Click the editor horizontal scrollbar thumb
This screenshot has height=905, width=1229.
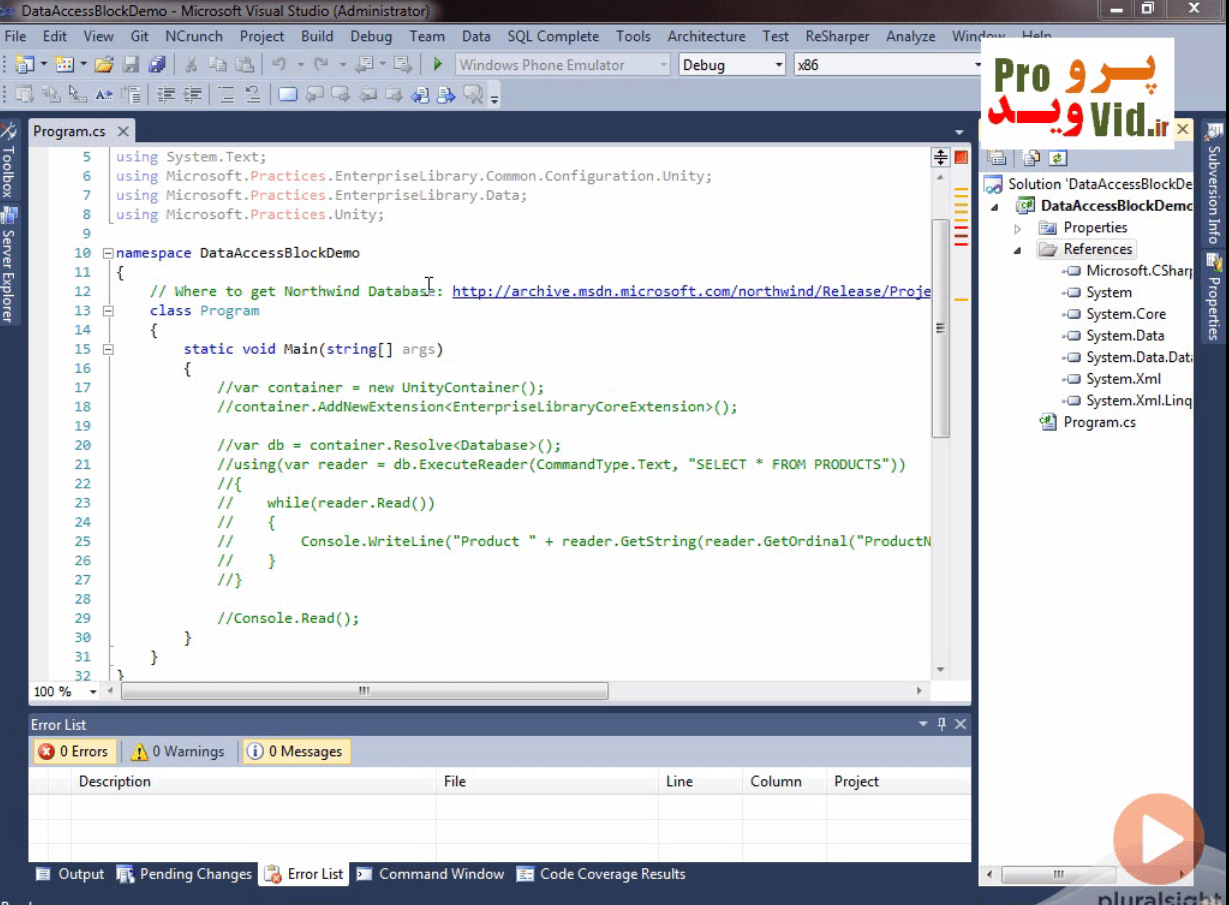[364, 691]
